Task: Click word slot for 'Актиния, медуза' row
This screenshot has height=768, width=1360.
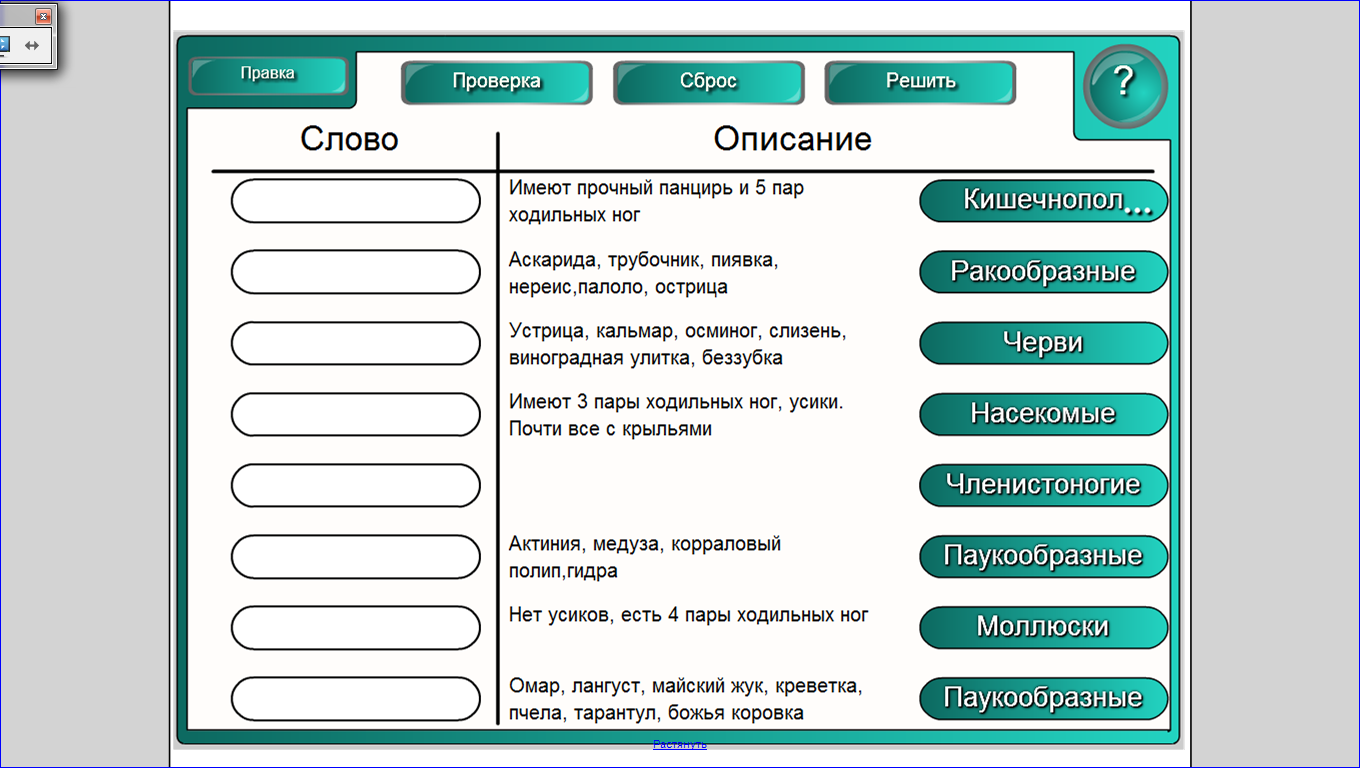Action: [356, 556]
